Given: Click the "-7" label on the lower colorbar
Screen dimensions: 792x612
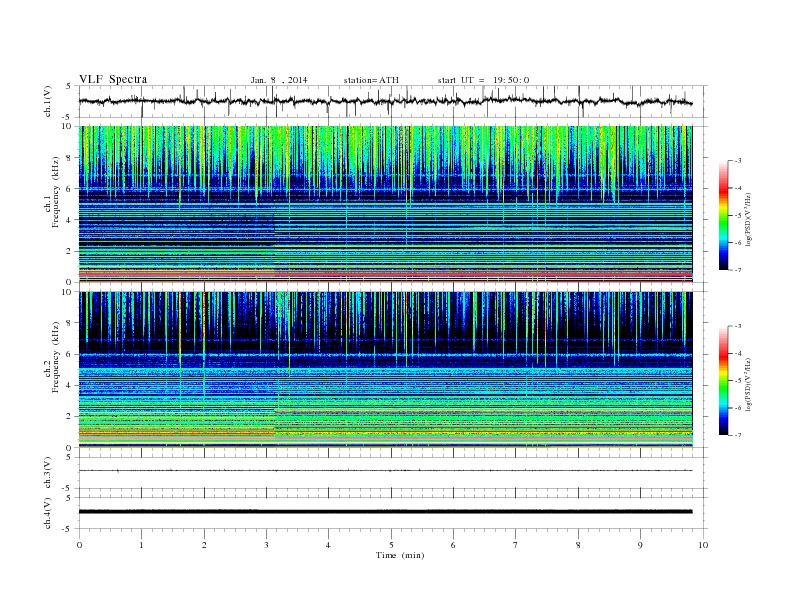Looking at the screenshot, I should pyautogui.click(x=737, y=435).
